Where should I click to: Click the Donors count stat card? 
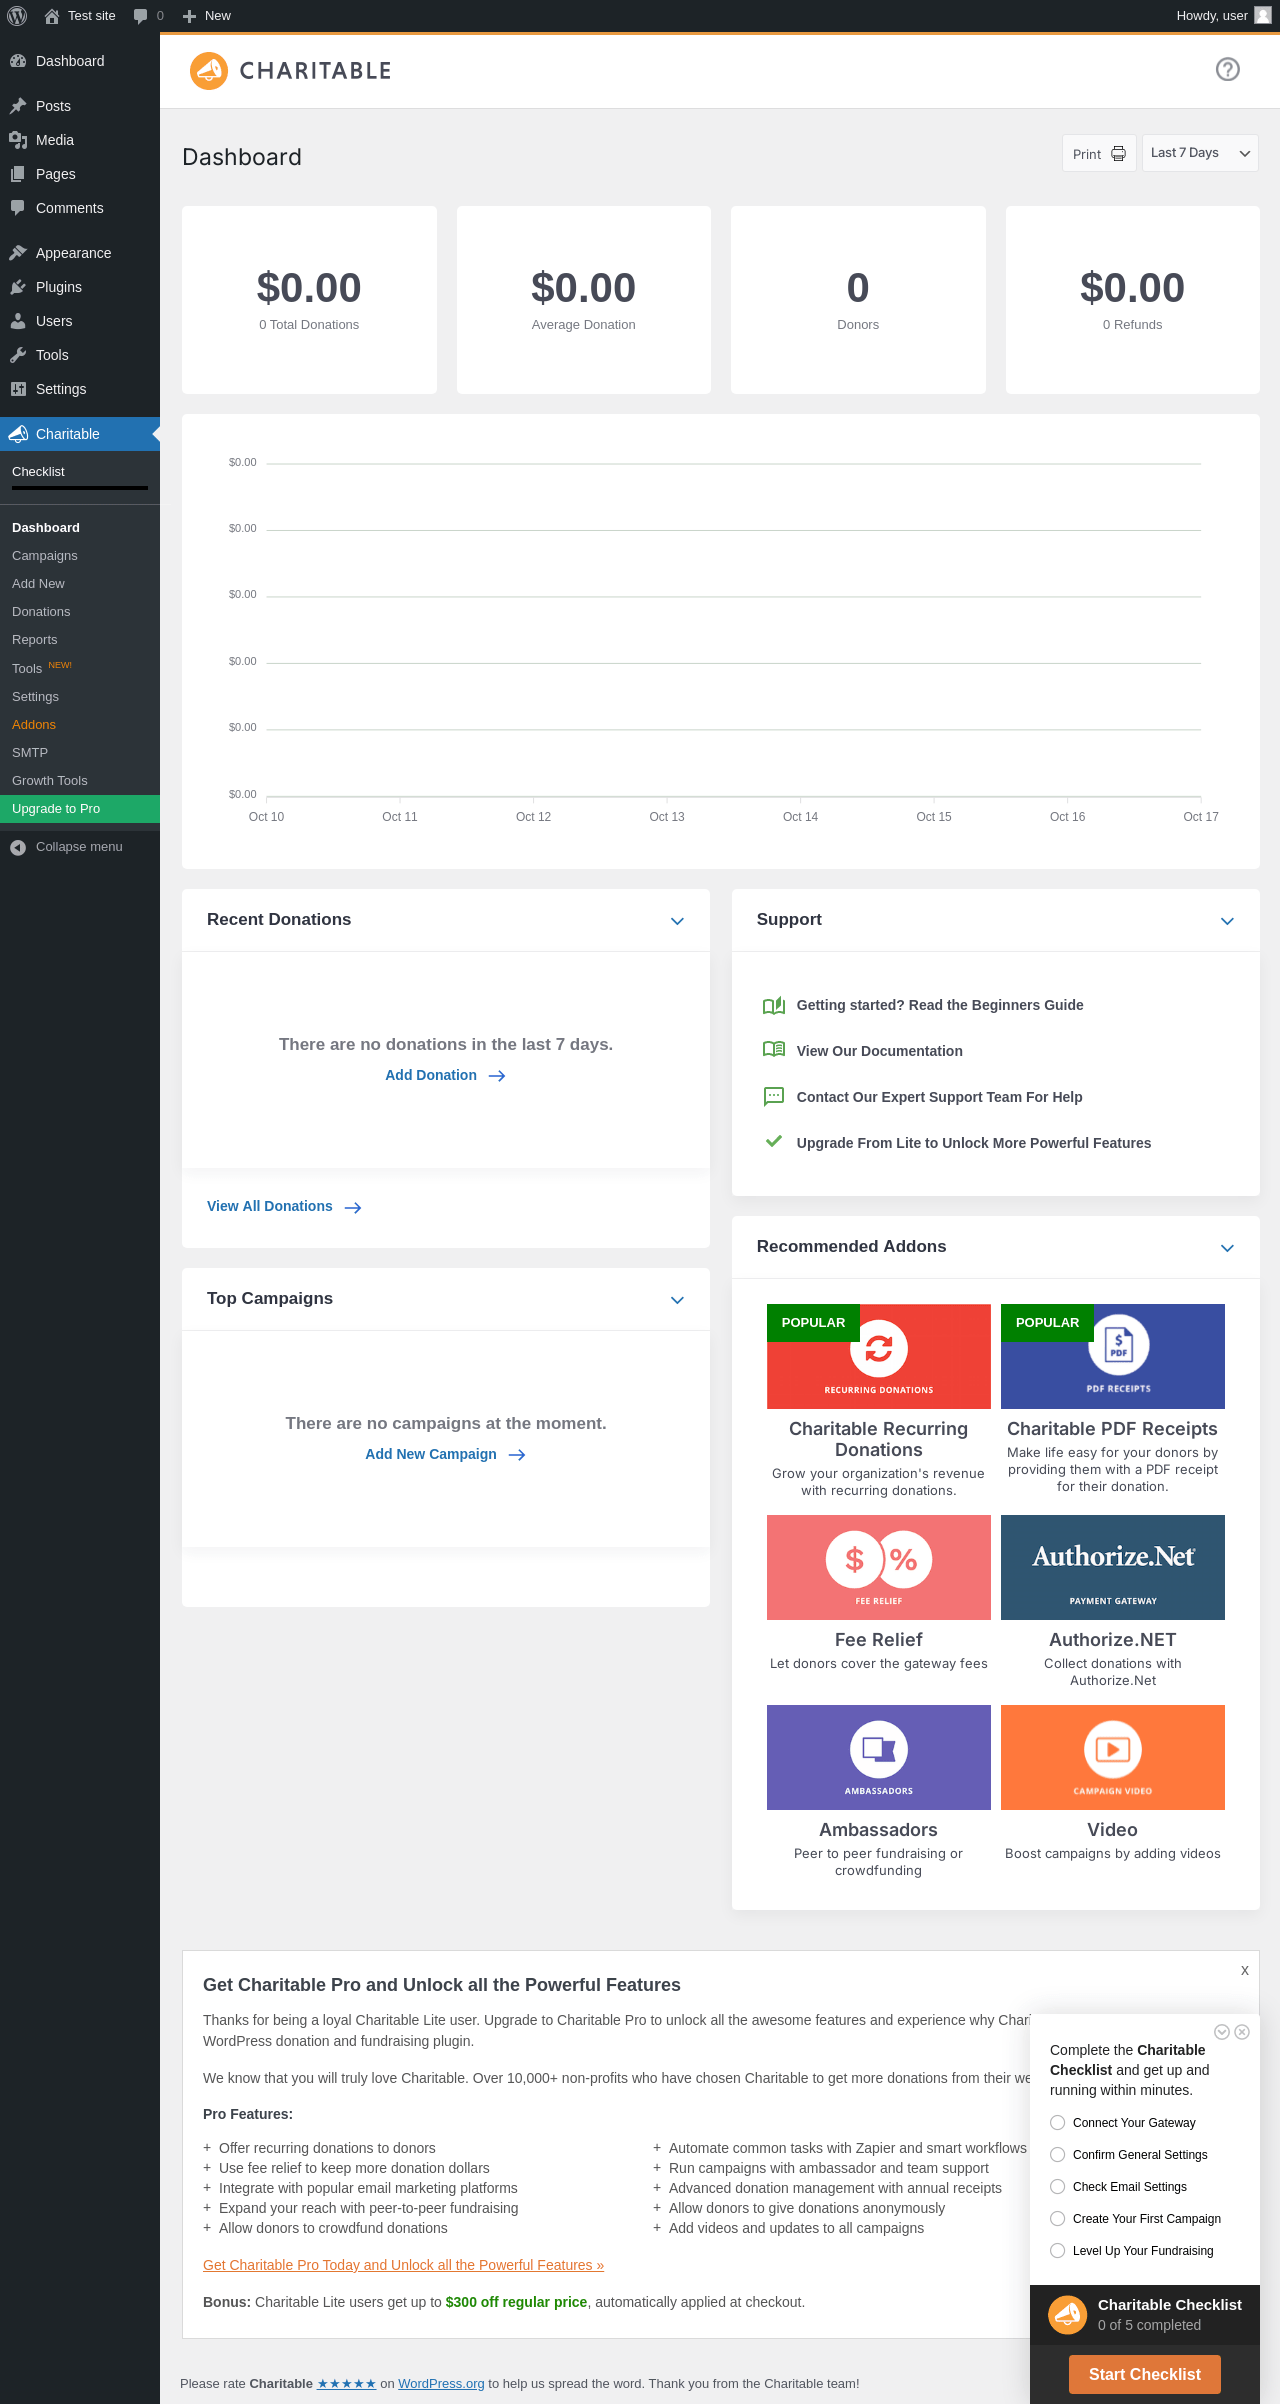[858, 300]
